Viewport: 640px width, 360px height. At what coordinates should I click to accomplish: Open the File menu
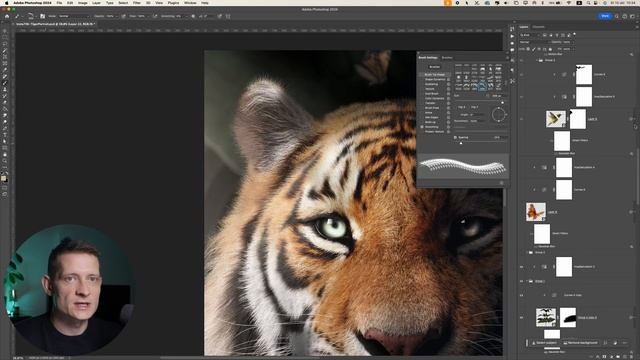coord(59,3)
